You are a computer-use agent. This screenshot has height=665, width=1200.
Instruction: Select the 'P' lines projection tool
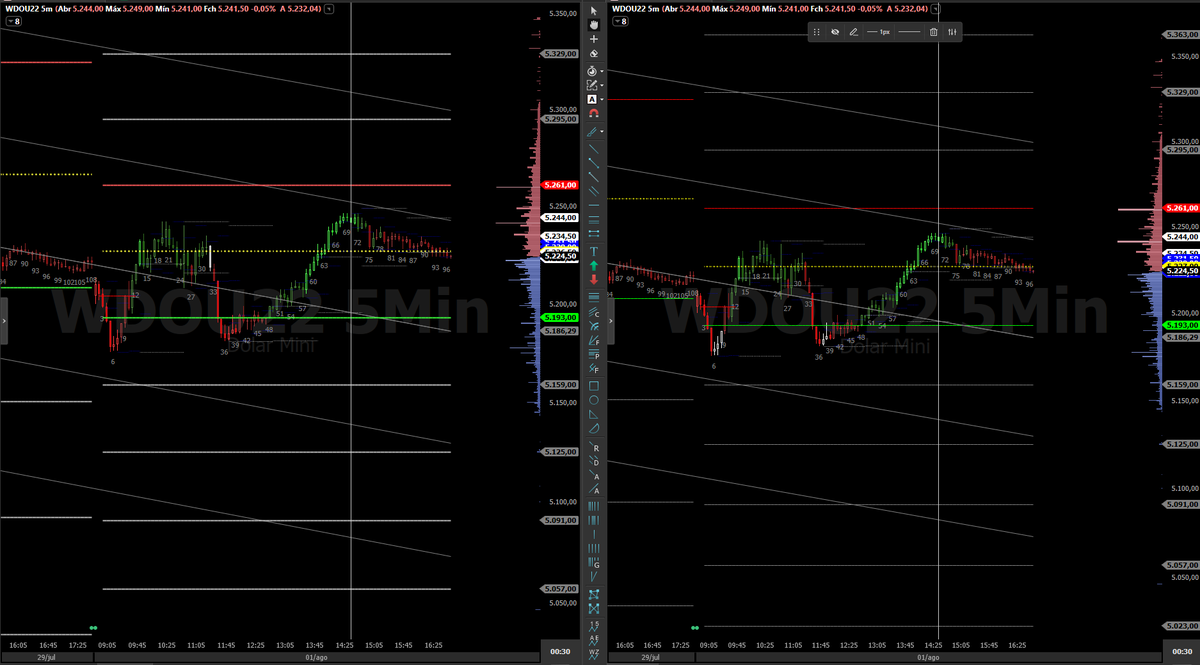593,353
